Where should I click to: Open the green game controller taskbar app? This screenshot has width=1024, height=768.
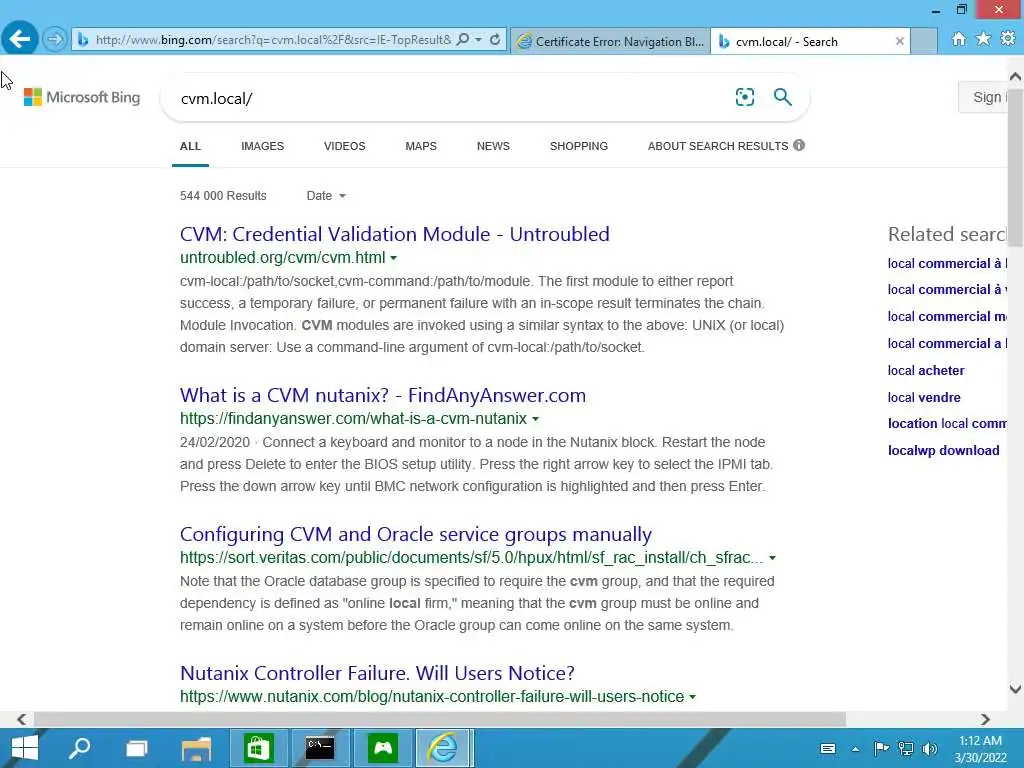[x=383, y=748]
